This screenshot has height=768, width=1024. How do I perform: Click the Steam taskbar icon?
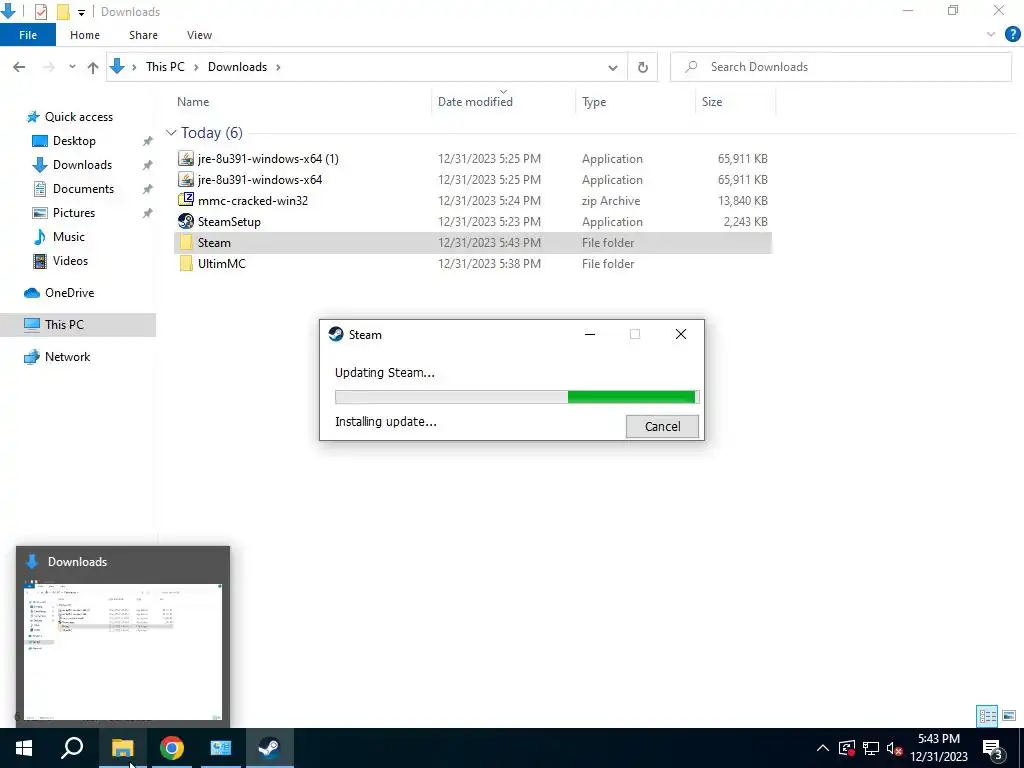[269, 748]
